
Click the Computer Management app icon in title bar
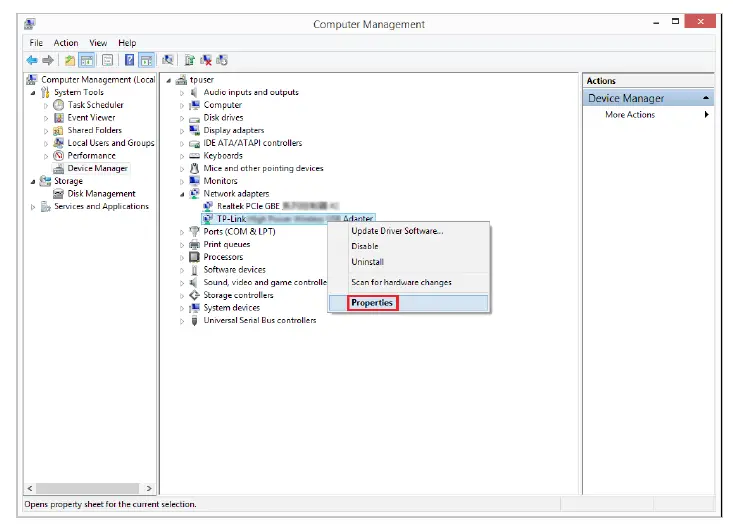pos(30,24)
